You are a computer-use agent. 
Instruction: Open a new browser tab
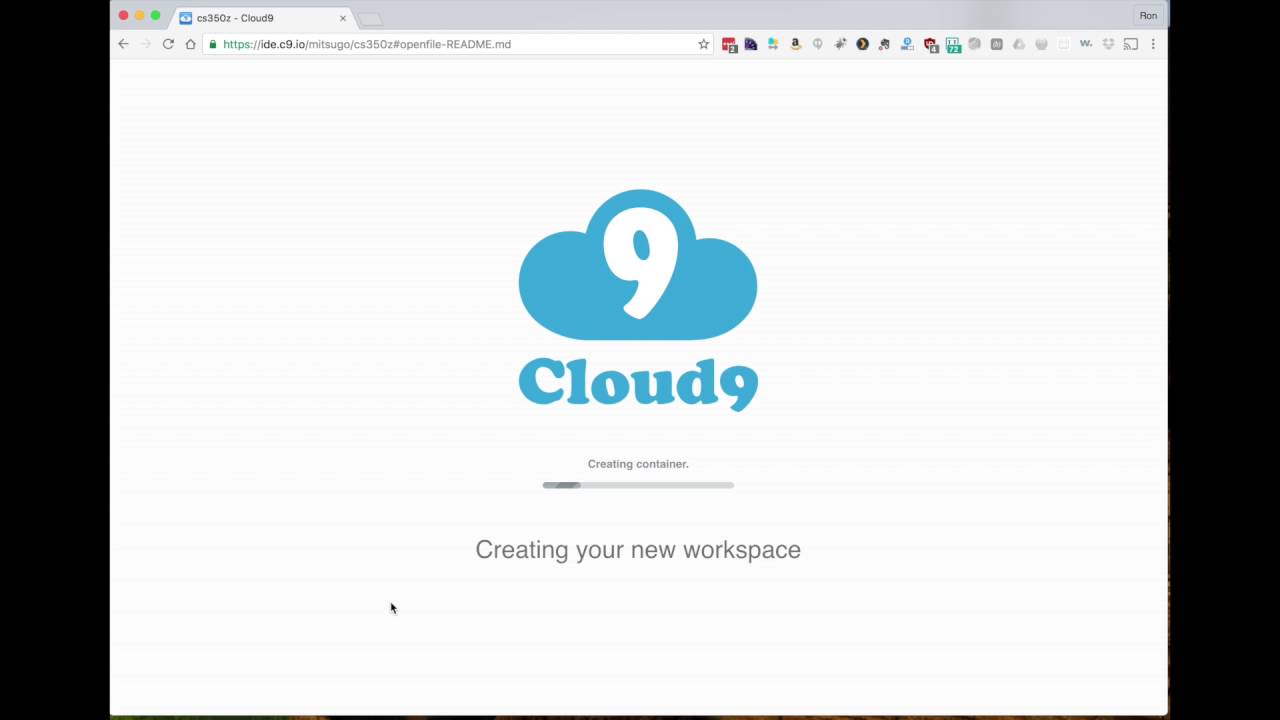pyautogui.click(x=370, y=19)
